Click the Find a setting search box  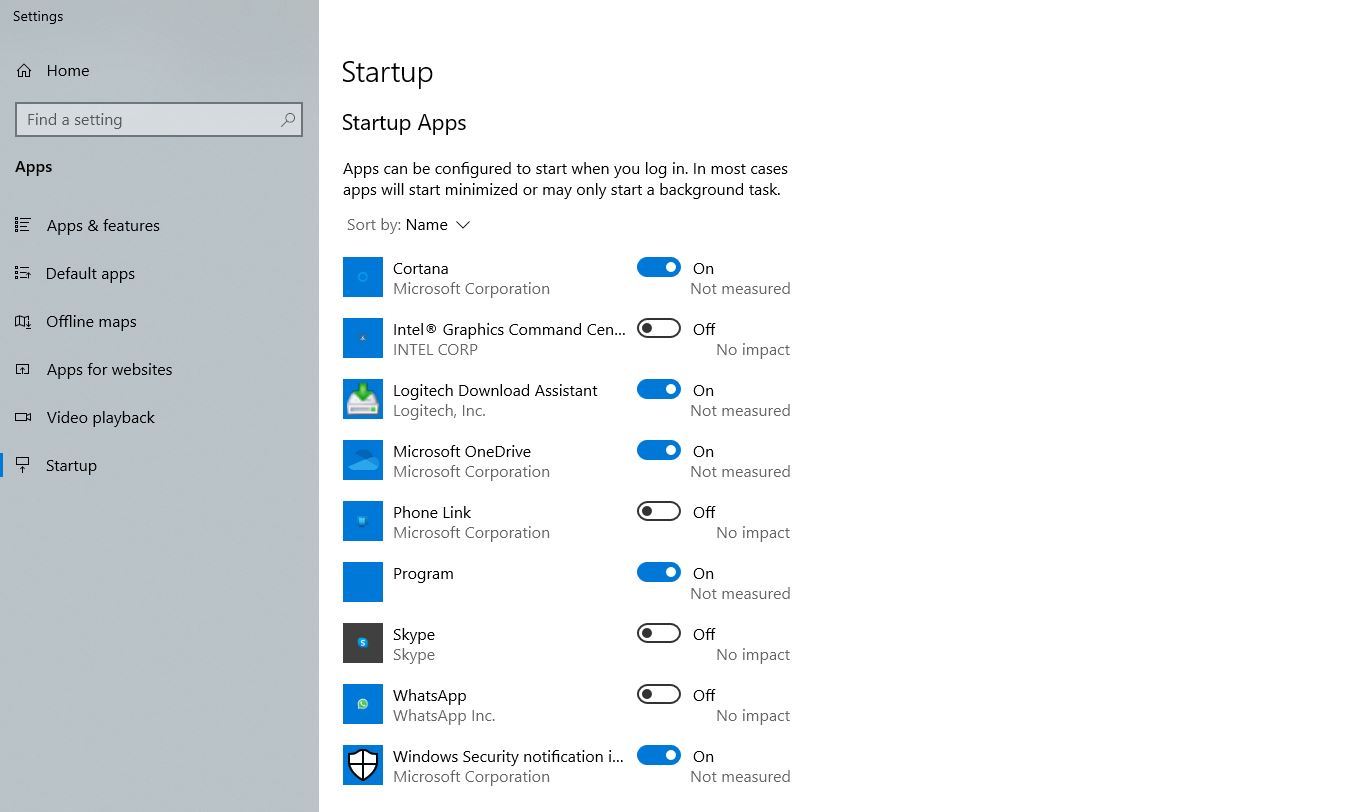click(159, 120)
